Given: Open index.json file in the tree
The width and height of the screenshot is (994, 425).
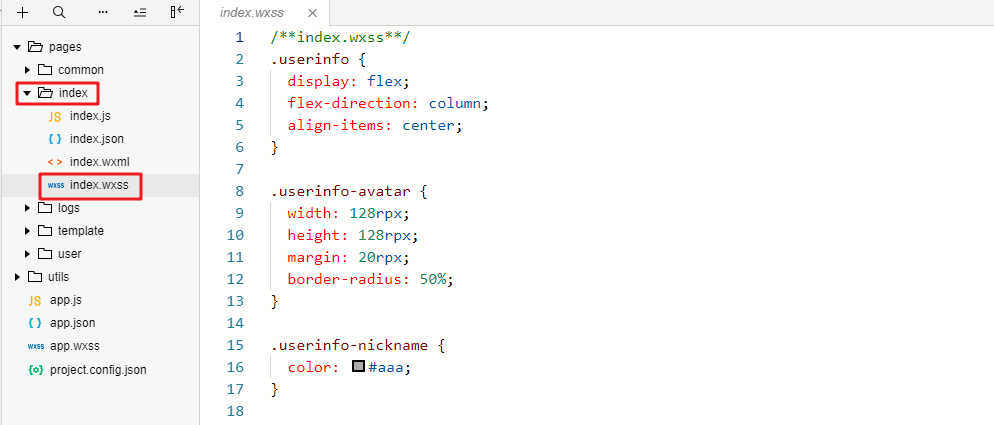Looking at the screenshot, I should click(x=96, y=139).
